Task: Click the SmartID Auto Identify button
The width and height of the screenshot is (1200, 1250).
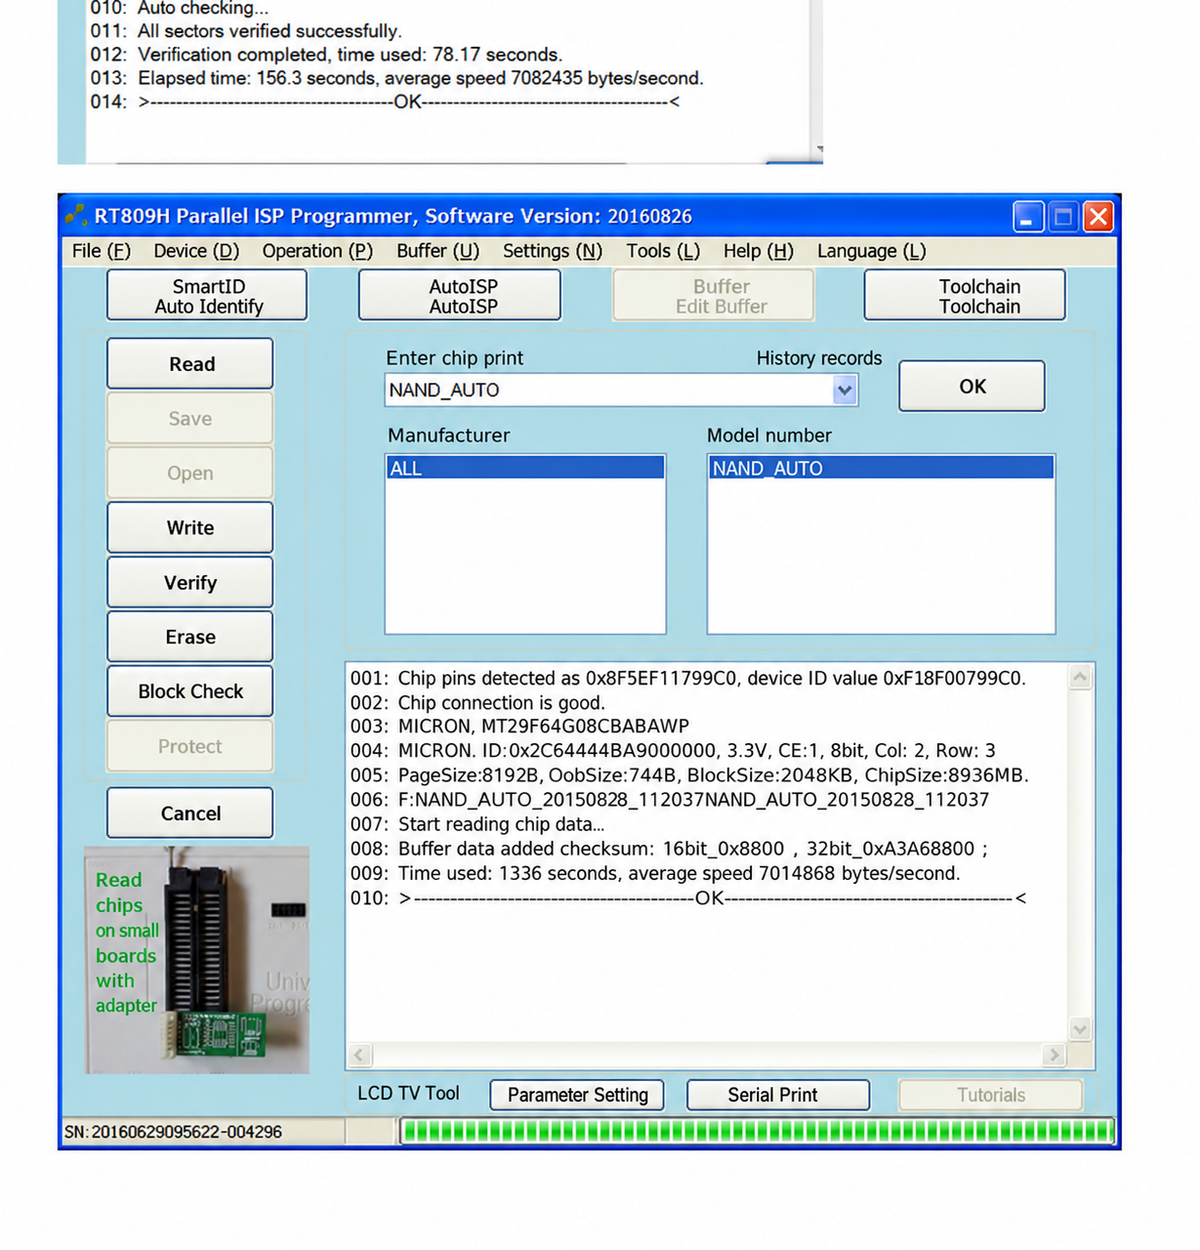Action: [x=208, y=296]
